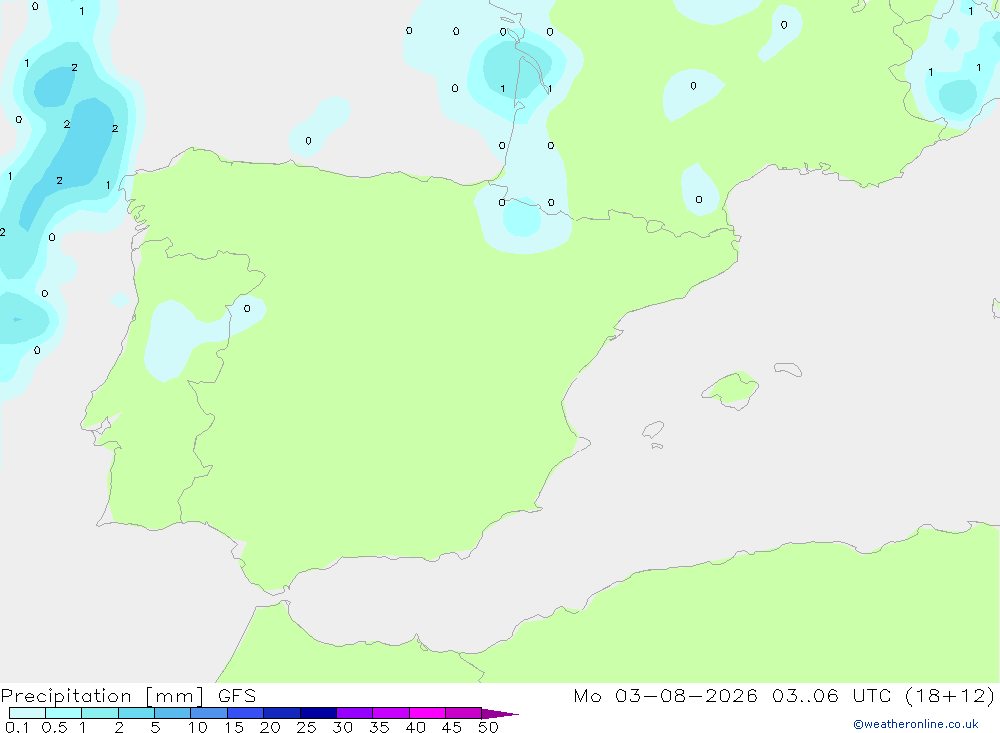Click the '03..06 UTC' time range
This screenshot has width=1000, height=733.
tap(831, 696)
